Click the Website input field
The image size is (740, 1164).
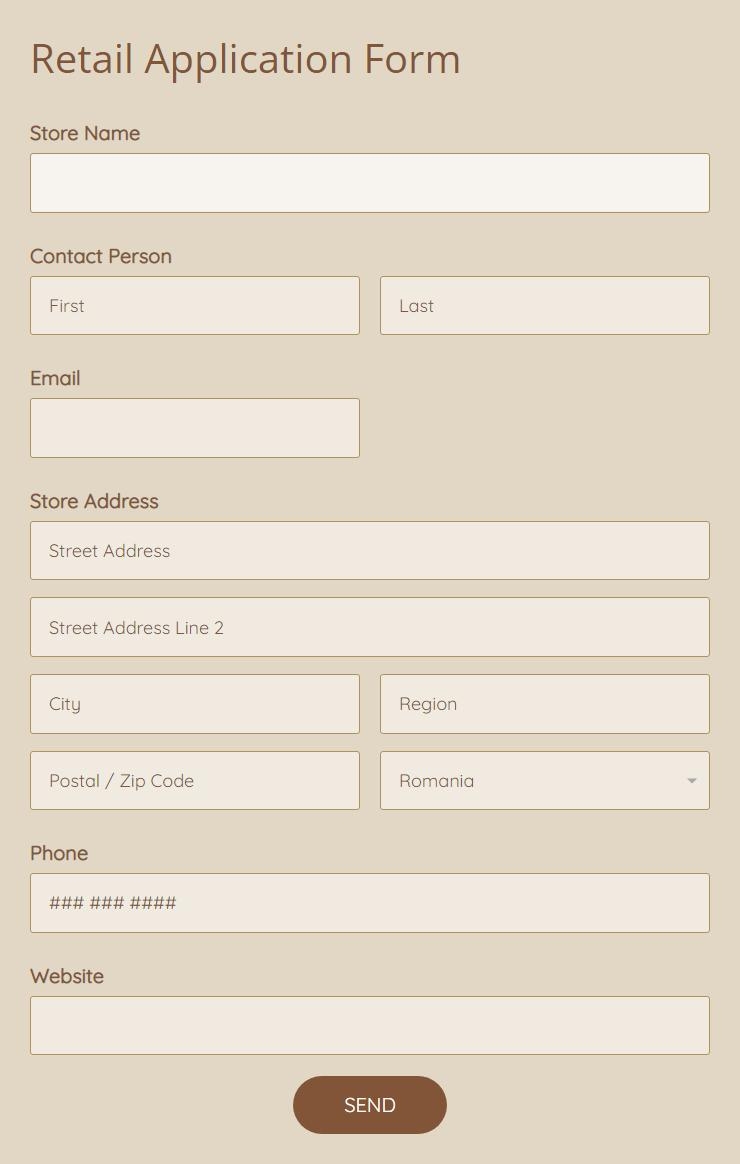coord(370,1025)
